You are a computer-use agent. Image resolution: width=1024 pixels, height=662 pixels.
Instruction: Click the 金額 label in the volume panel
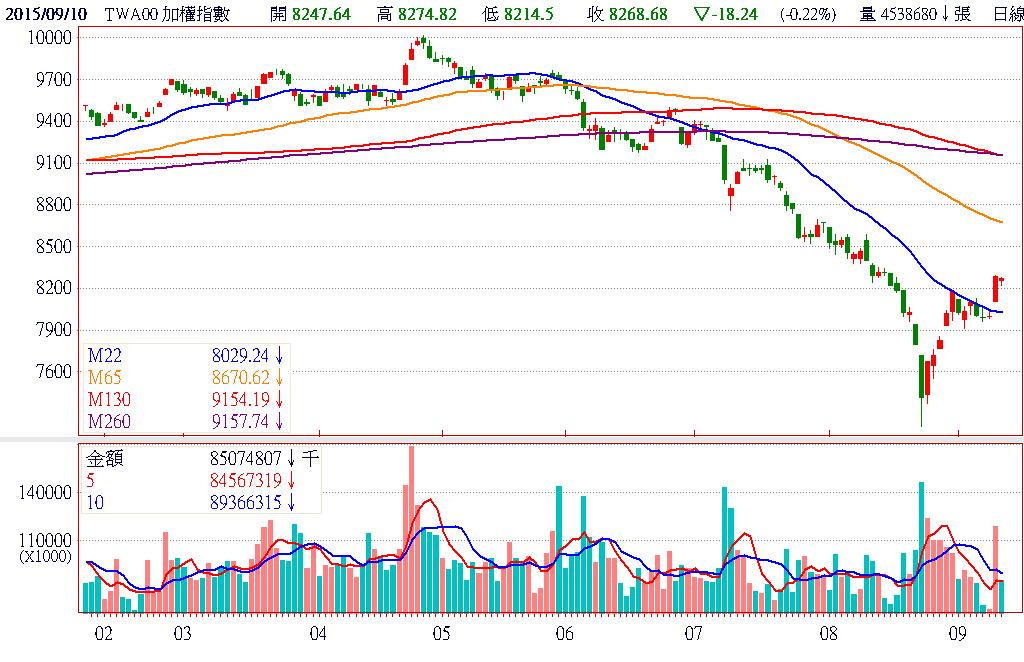tap(104, 461)
